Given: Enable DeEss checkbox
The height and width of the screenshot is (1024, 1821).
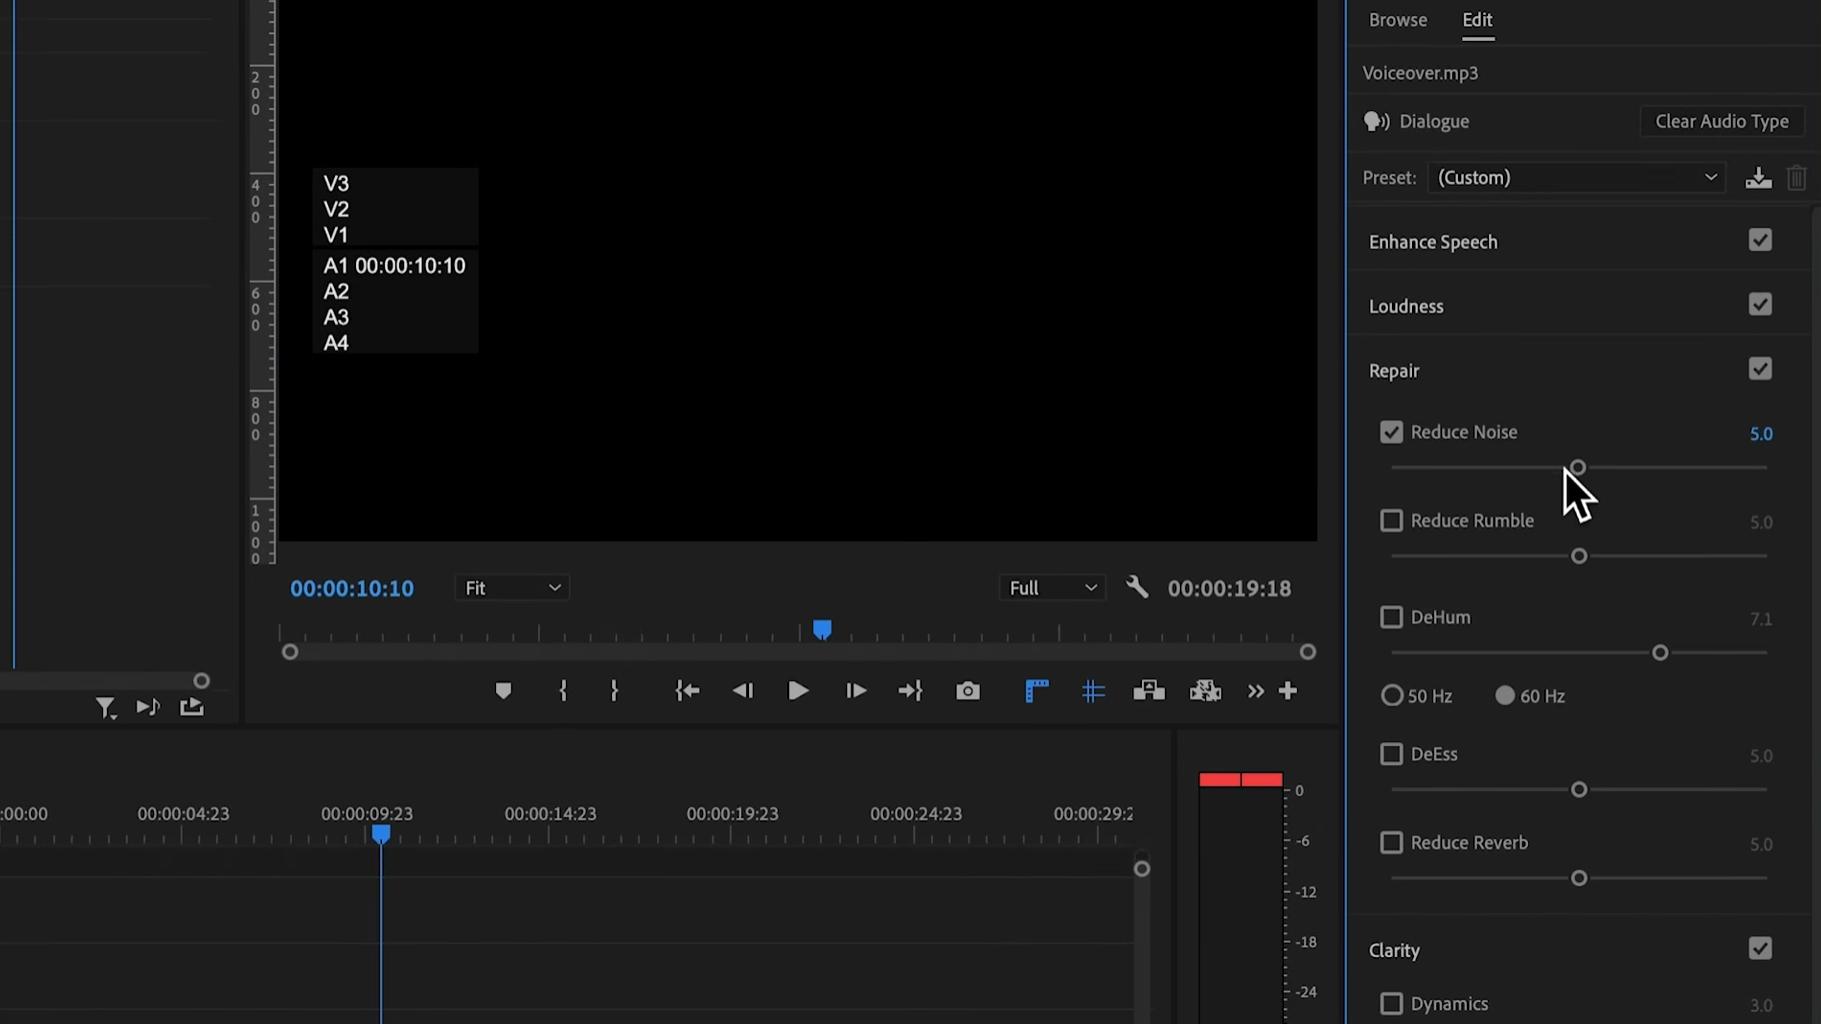Looking at the screenshot, I should point(1391,754).
